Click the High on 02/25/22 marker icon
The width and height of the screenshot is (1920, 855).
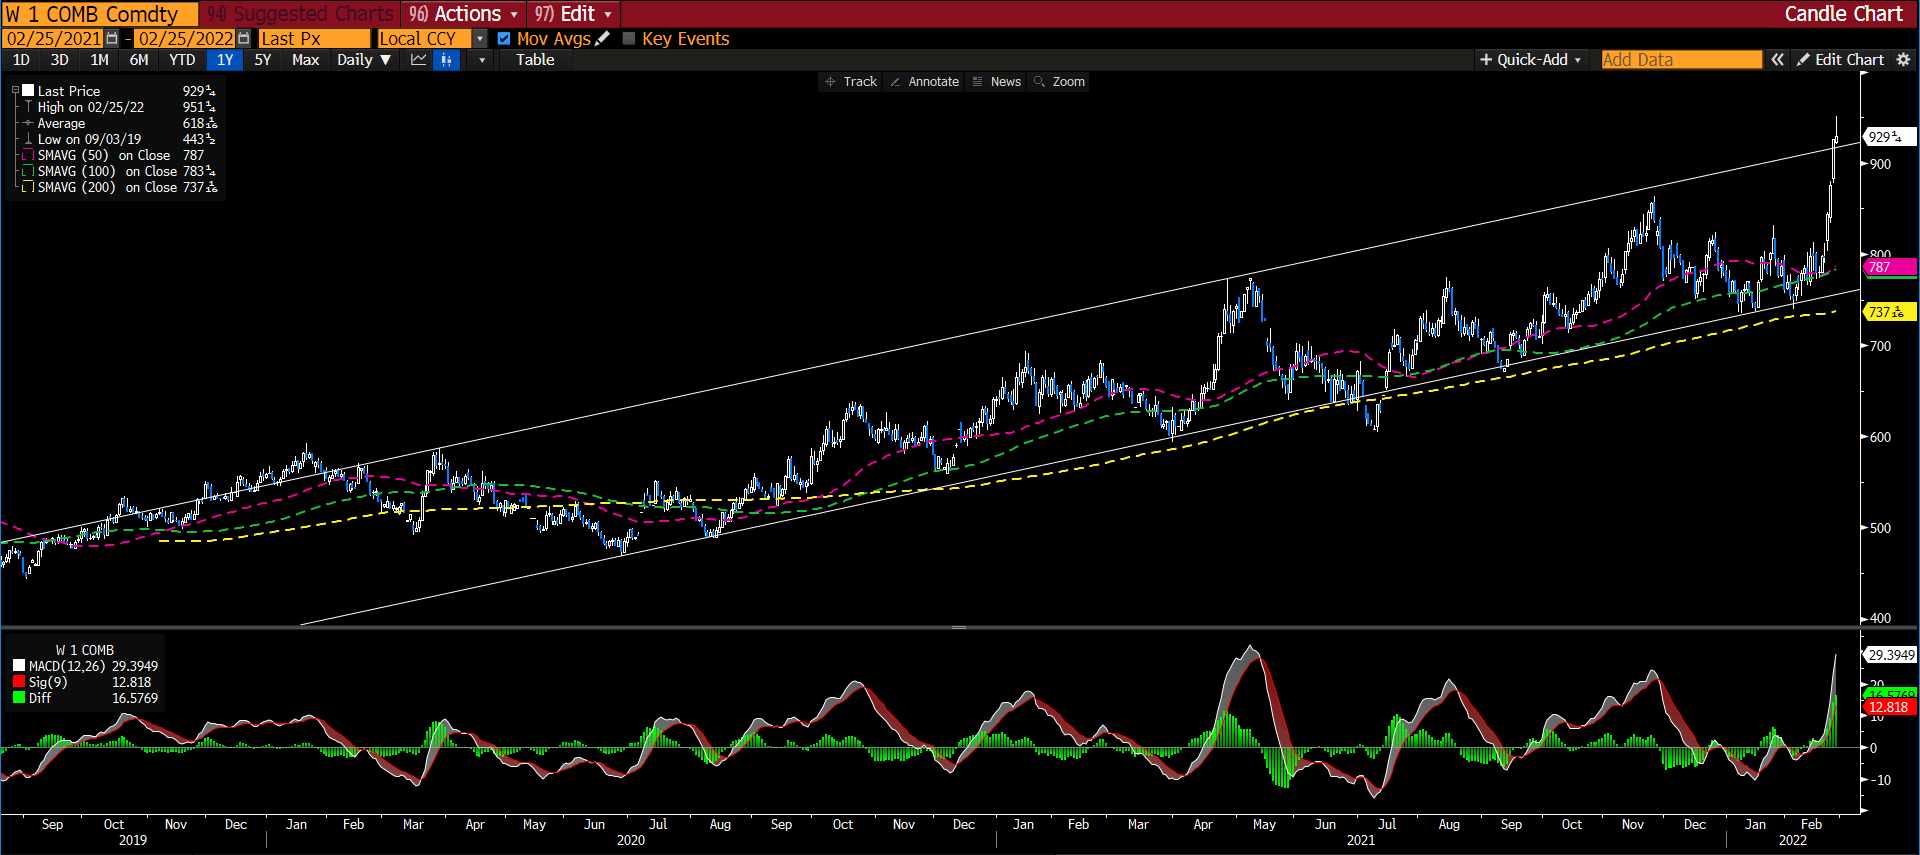click(29, 107)
